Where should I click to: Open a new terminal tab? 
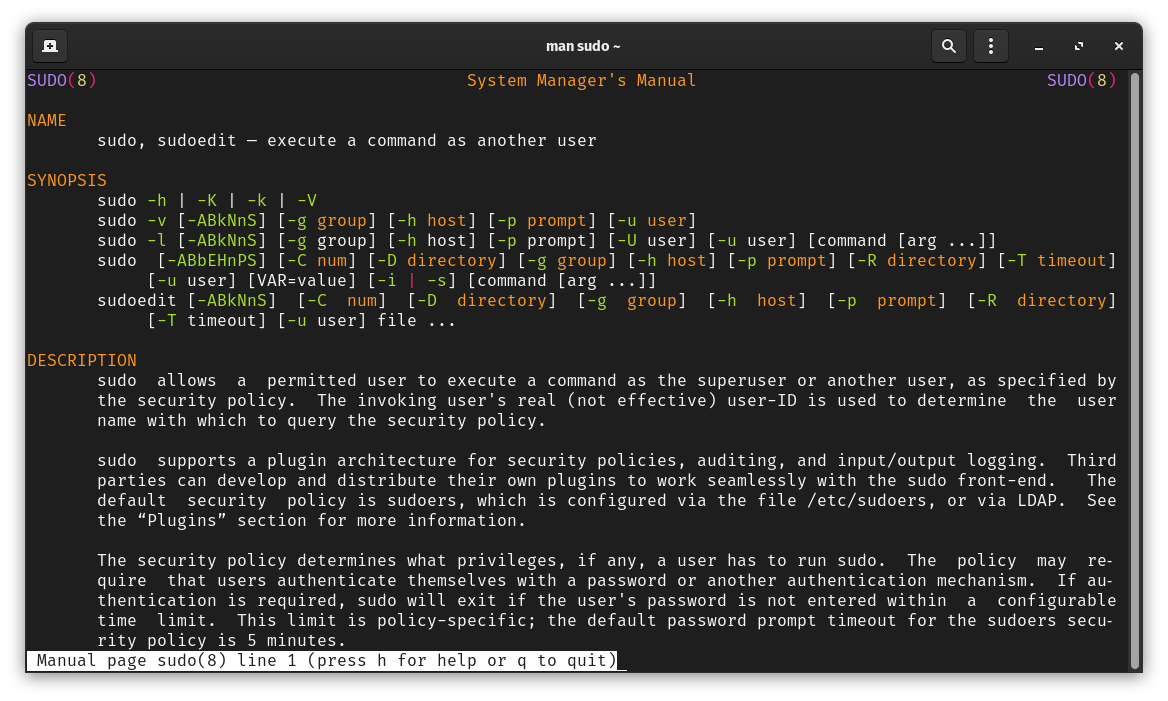[50, 46]
